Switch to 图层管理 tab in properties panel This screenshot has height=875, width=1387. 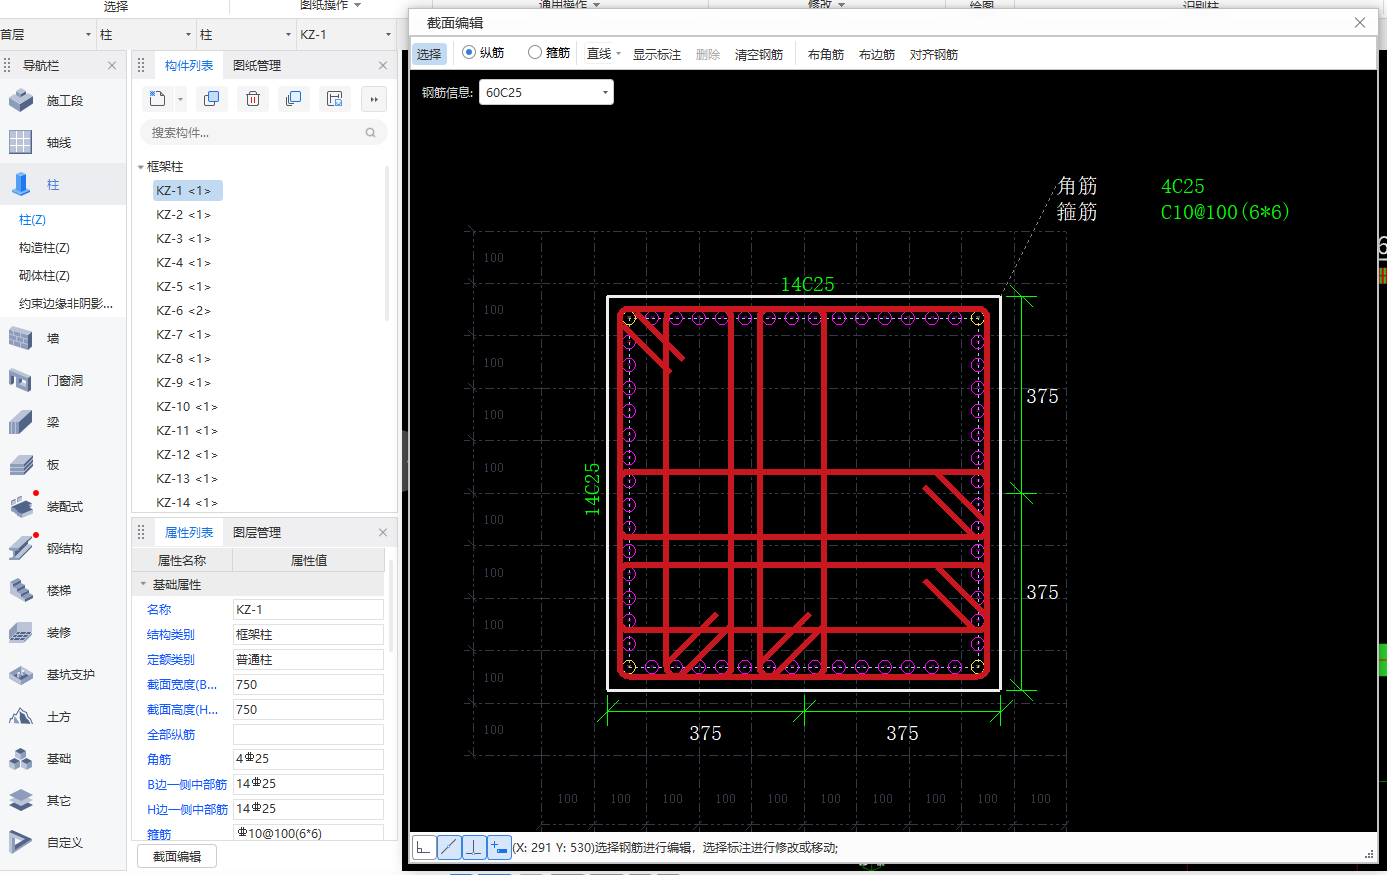(257, 532)
